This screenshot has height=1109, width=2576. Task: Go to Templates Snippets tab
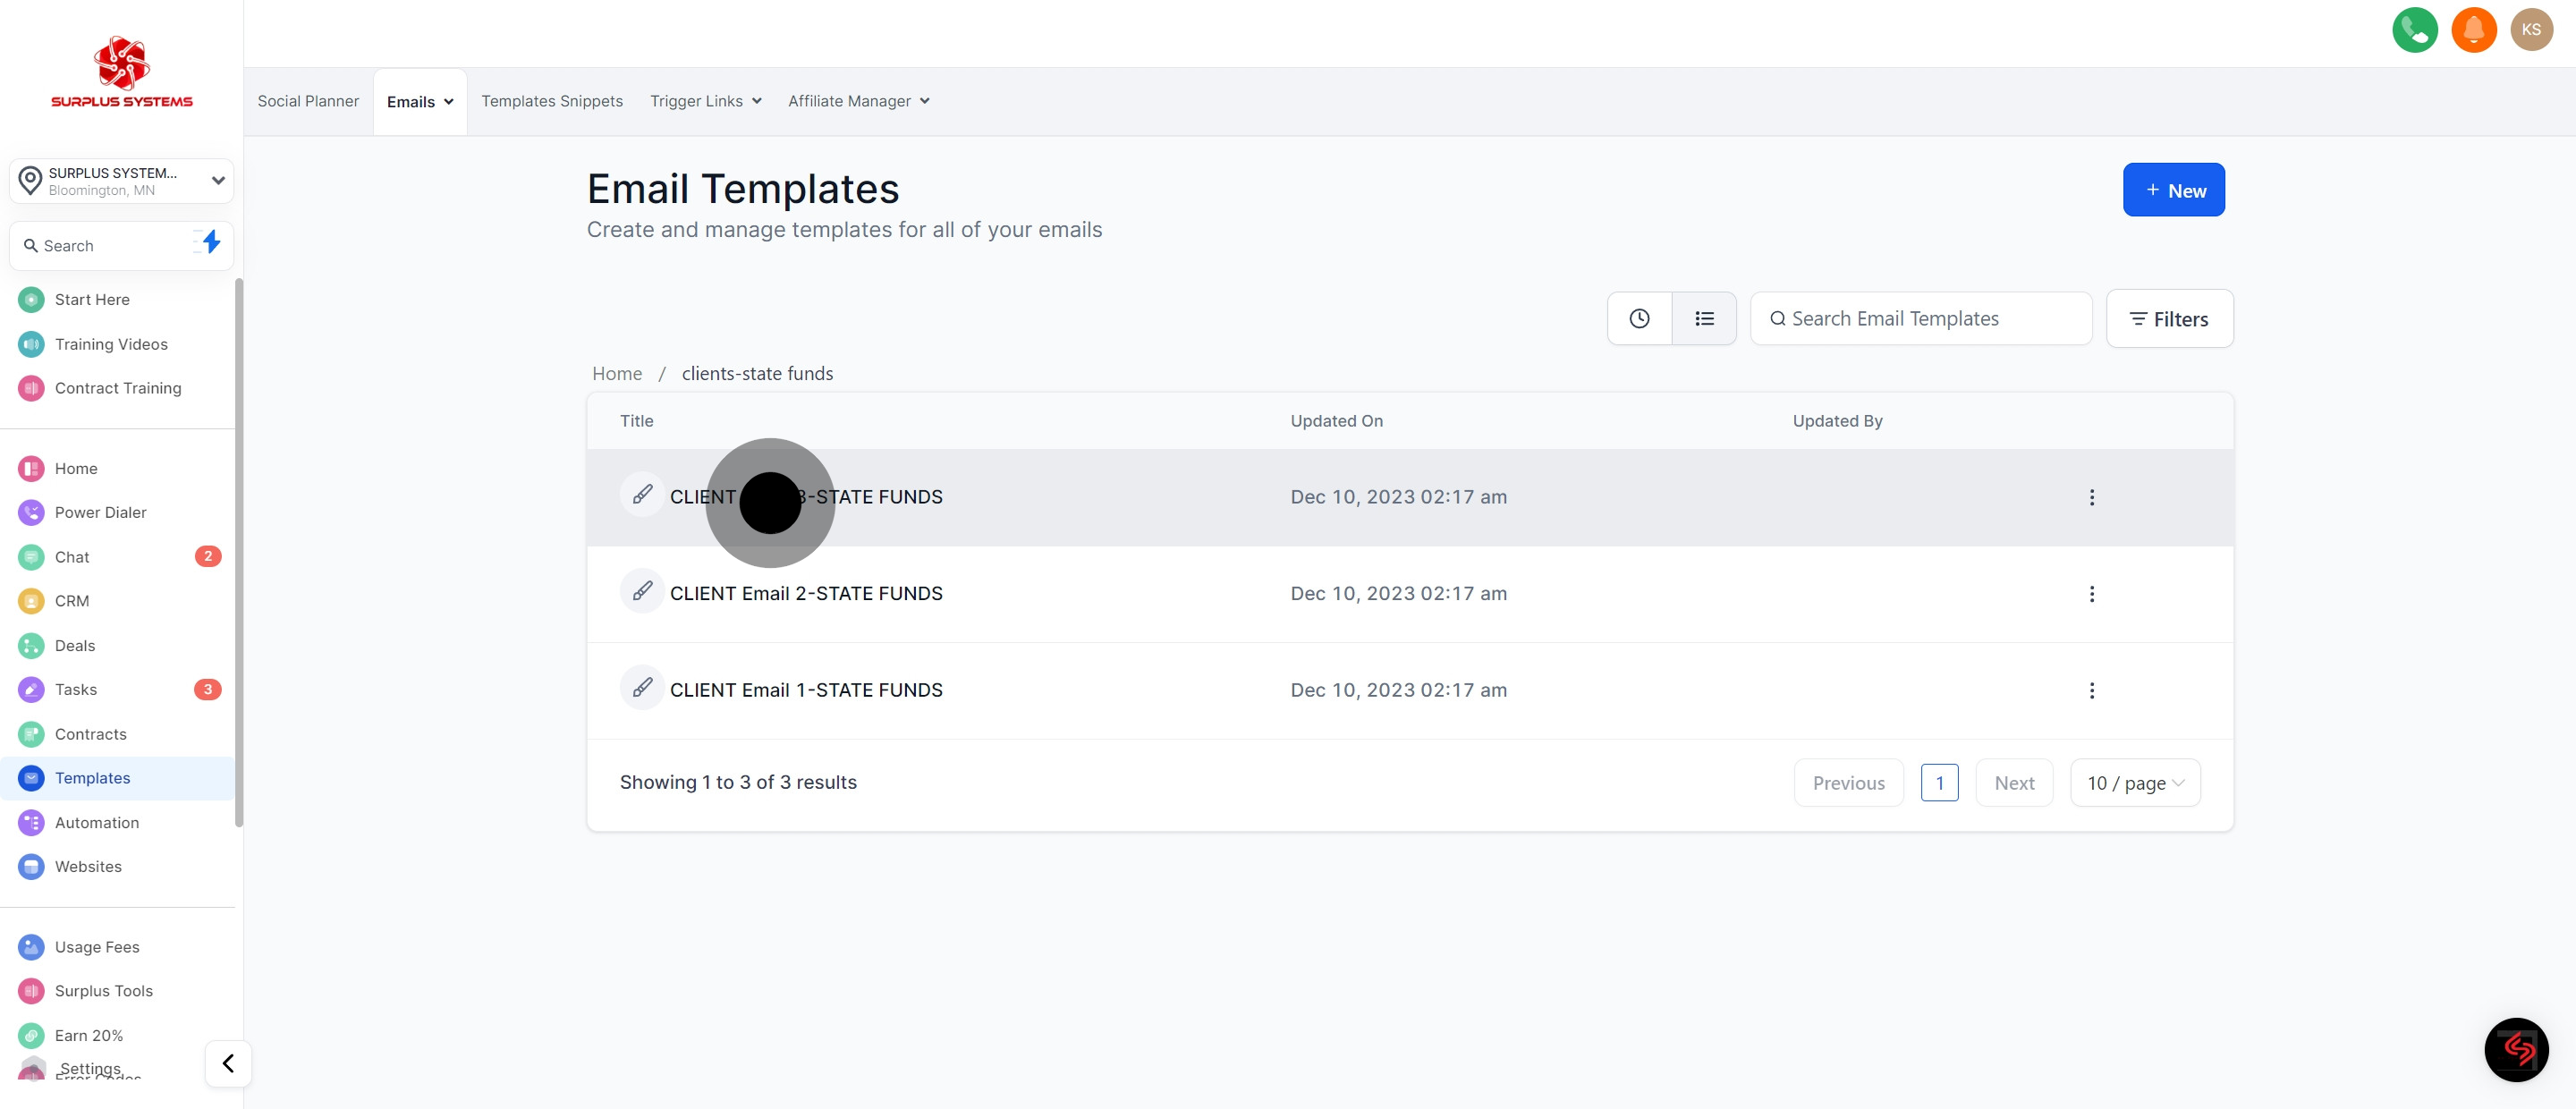coord(551,101)
